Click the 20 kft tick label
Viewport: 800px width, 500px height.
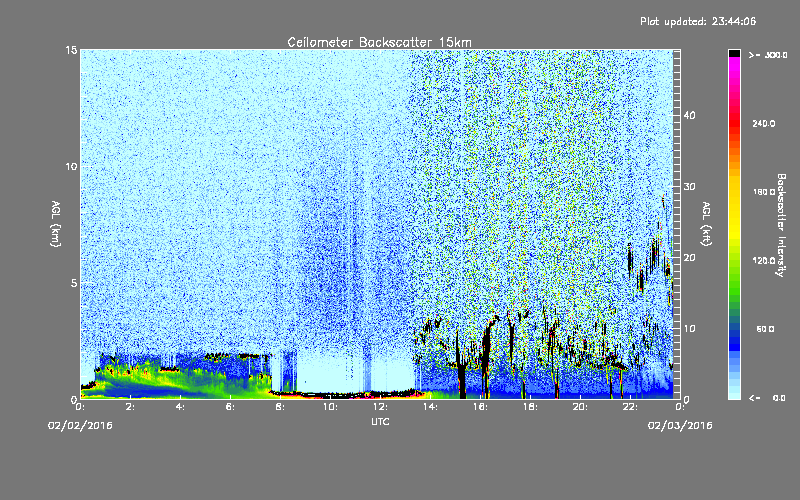pos(689,258)
